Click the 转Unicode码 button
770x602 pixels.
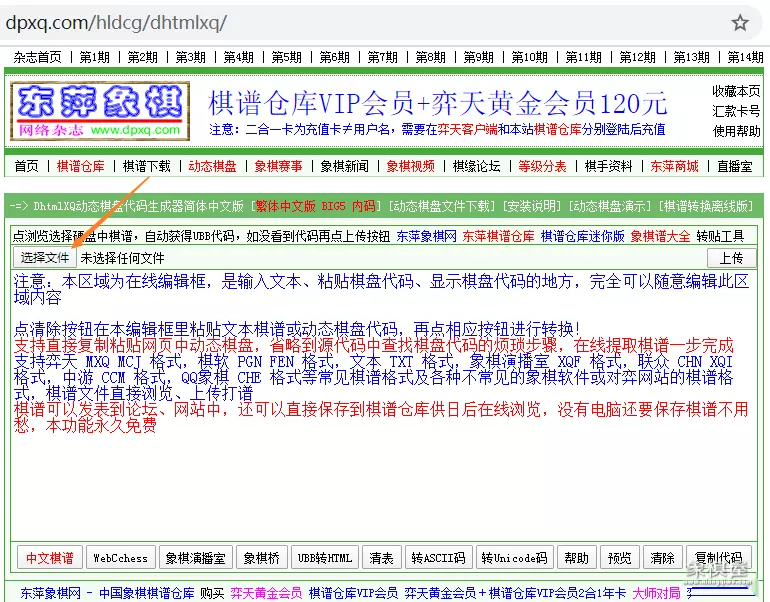[514, 558]
